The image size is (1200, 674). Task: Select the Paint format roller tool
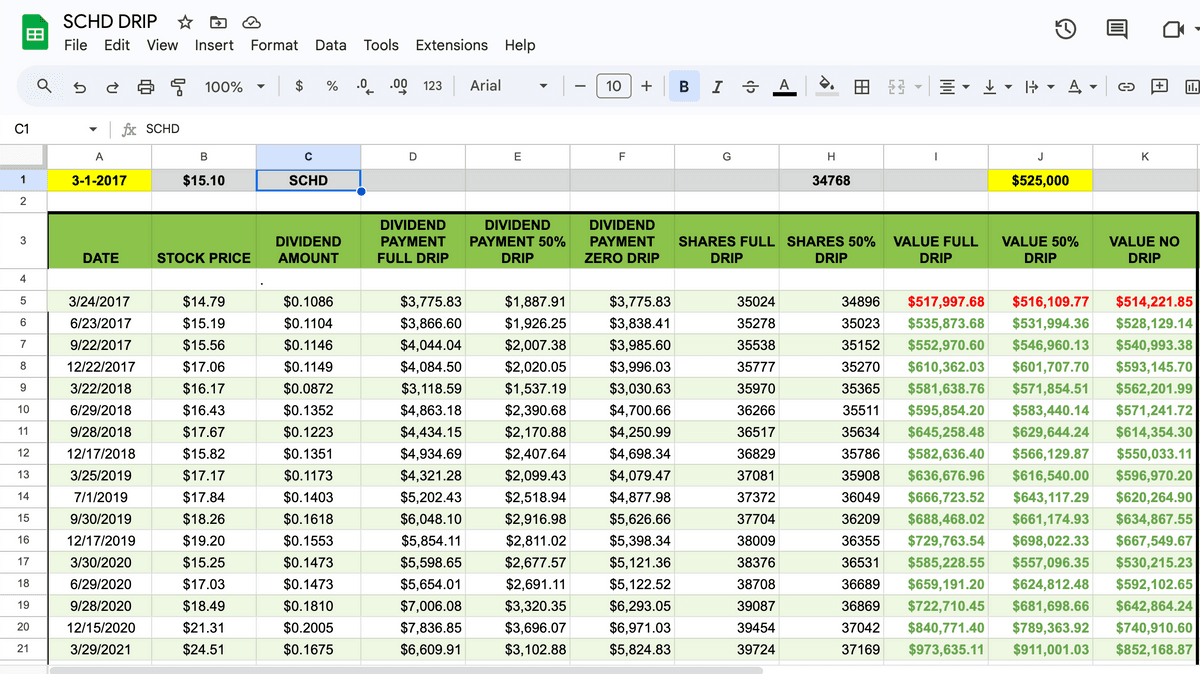(x=178, y=87)
